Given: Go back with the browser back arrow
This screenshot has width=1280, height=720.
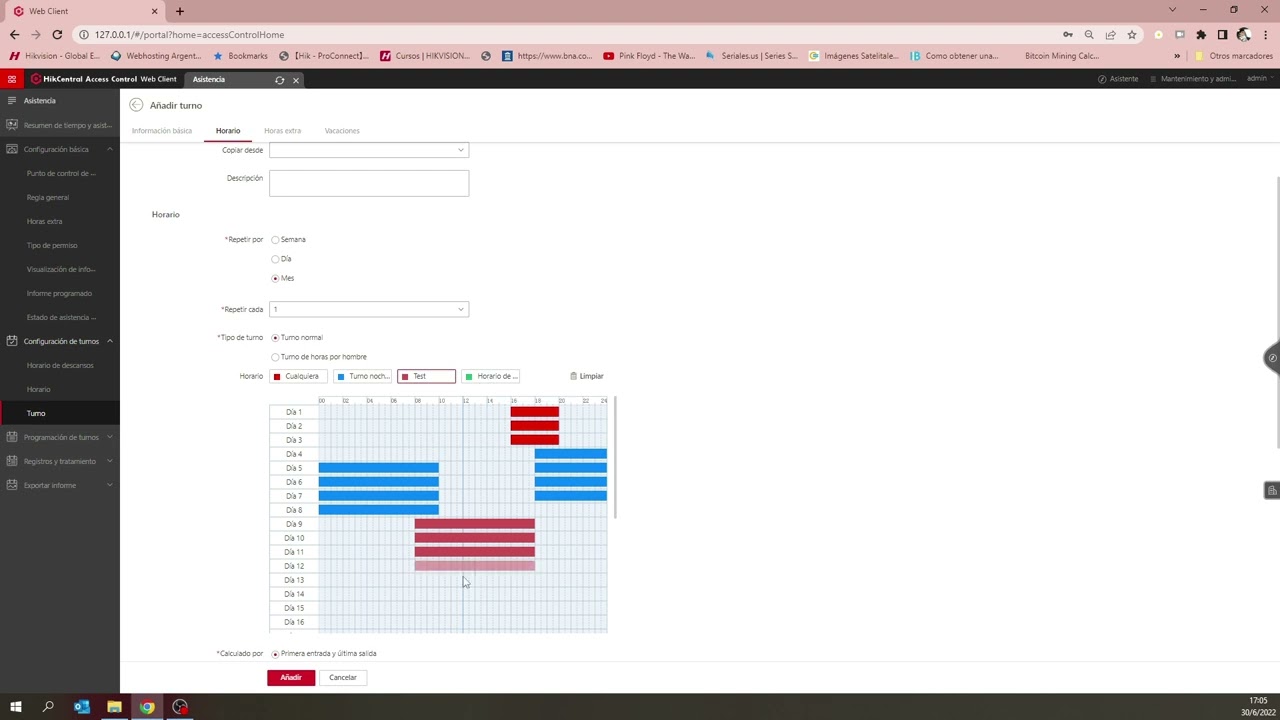Looking at the screenshot, I should pos(14,34).
